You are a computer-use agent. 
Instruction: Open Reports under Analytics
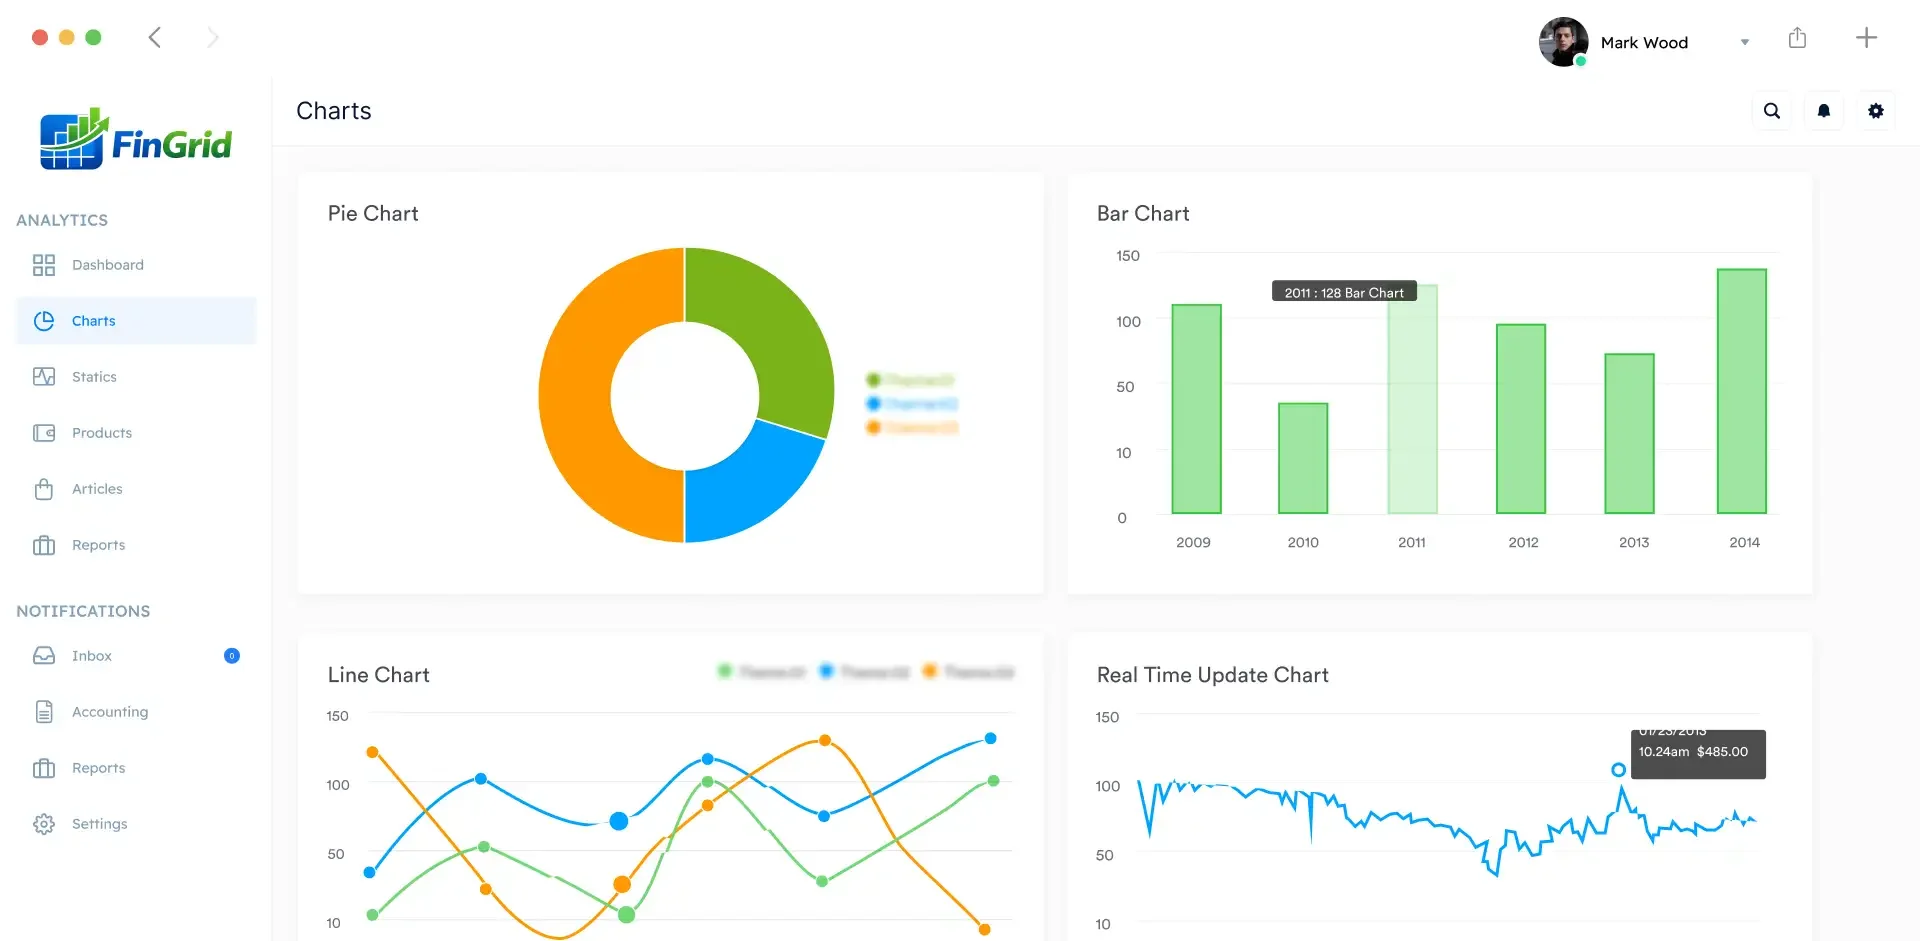(x=136, y=545)
